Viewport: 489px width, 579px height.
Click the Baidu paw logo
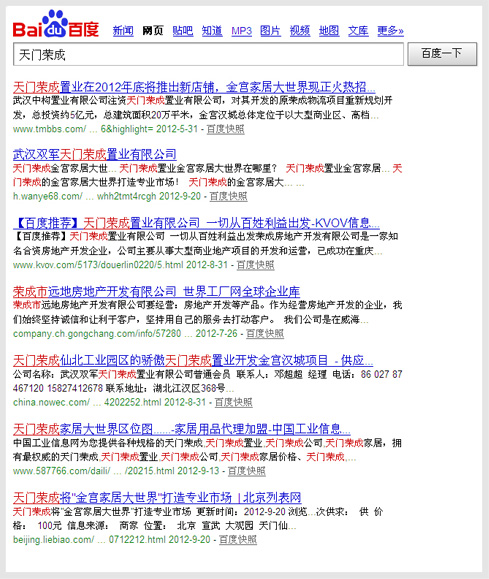click(56, 24)
